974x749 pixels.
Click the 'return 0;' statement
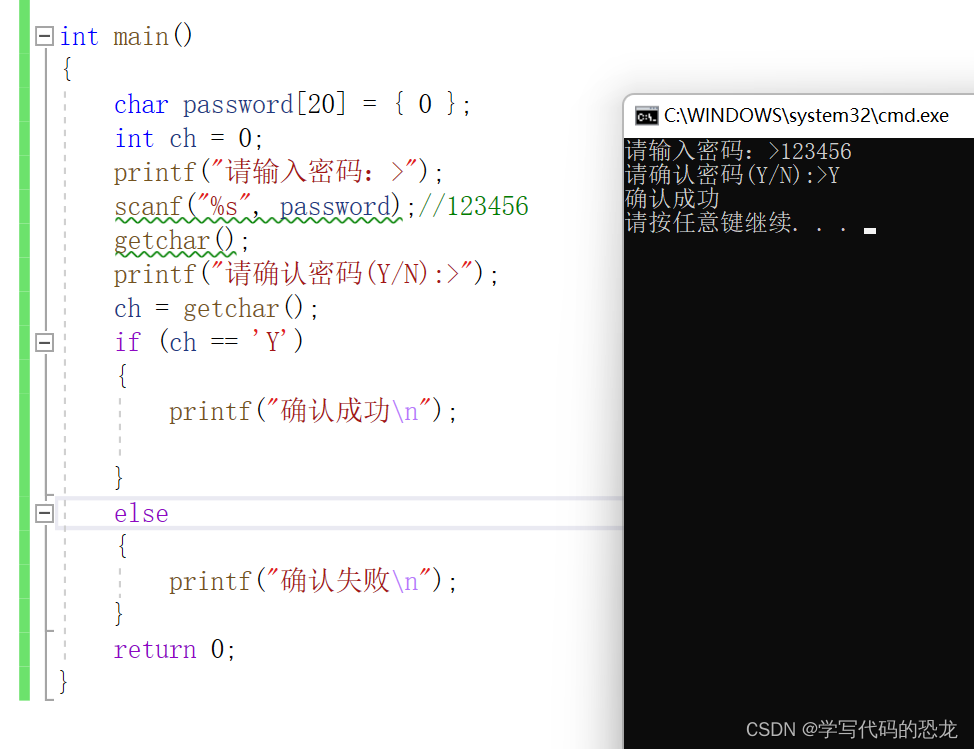[175, 650]
